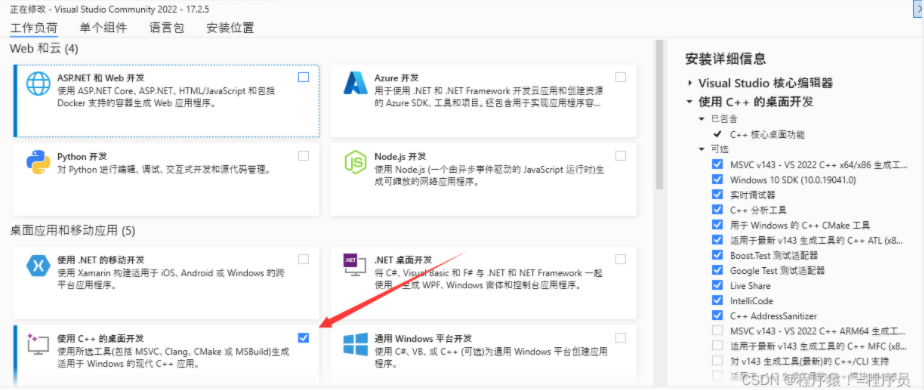Enable the Python development workload checkbox
This screenshot has height=390, width=924.
(x=303, y=156)
